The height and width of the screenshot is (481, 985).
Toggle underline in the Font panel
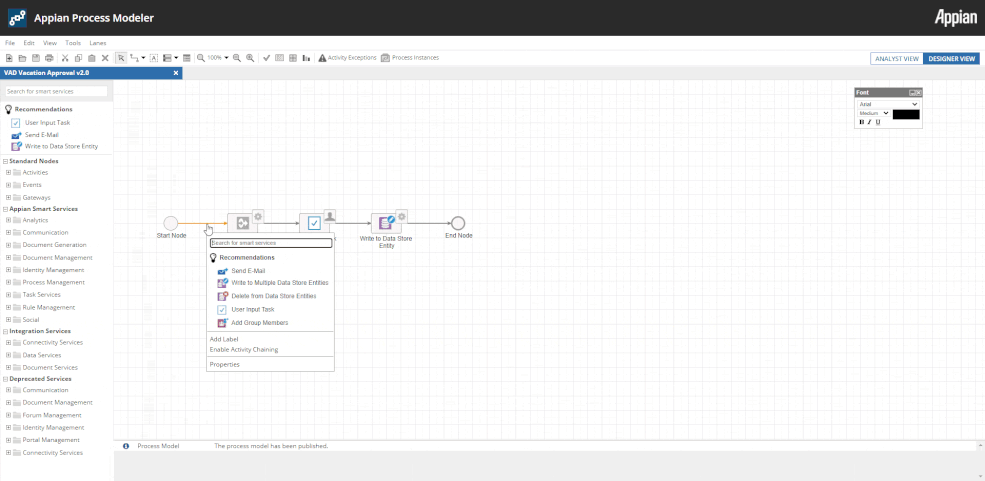pyautogui.click(x=878, y=122)
